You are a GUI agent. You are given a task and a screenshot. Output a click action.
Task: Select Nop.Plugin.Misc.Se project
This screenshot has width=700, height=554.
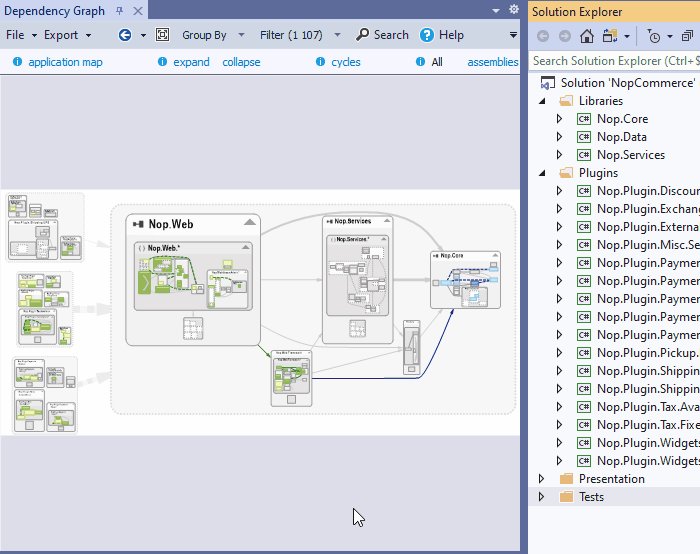tap(648, 245)
